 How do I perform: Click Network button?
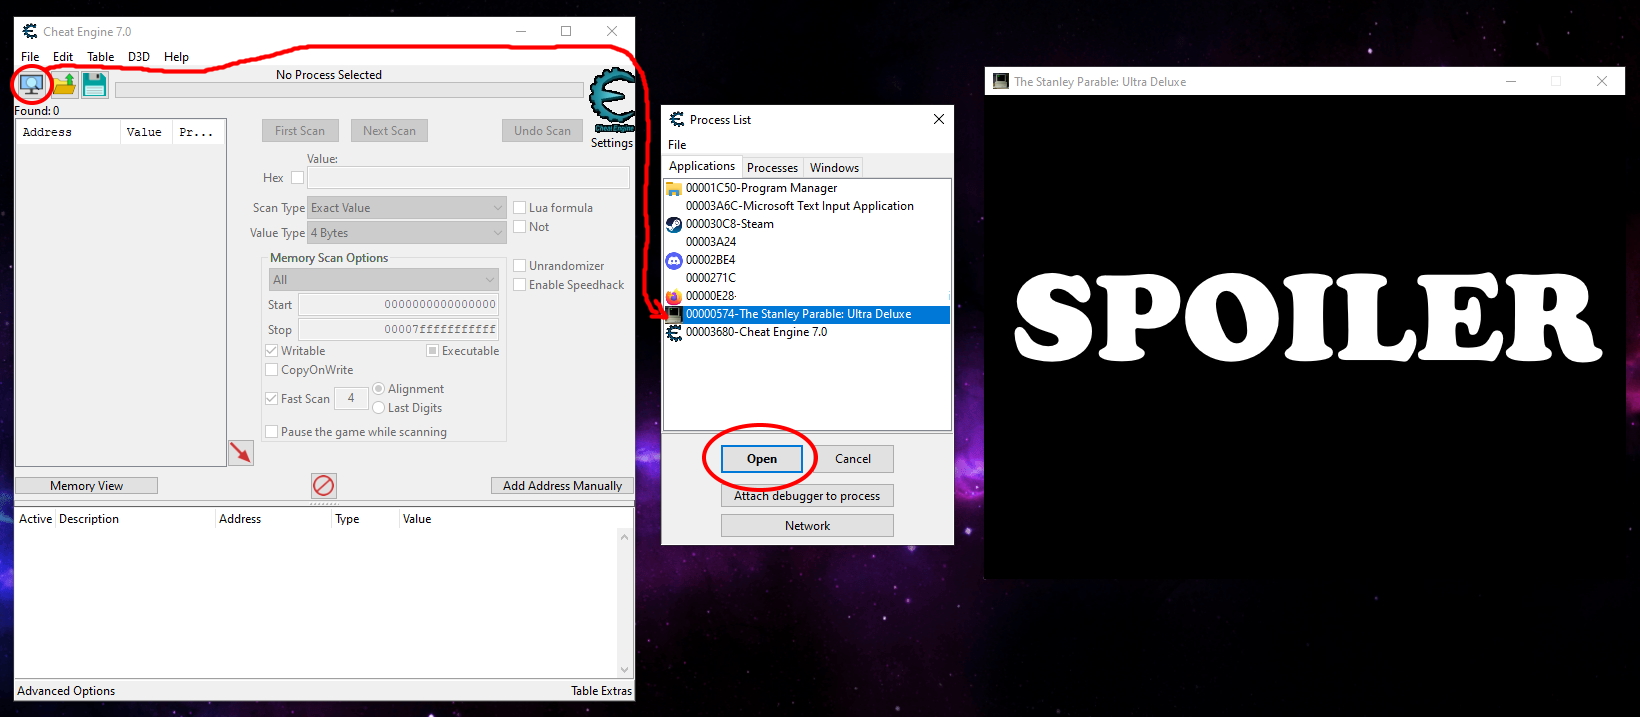pos(807,526)
